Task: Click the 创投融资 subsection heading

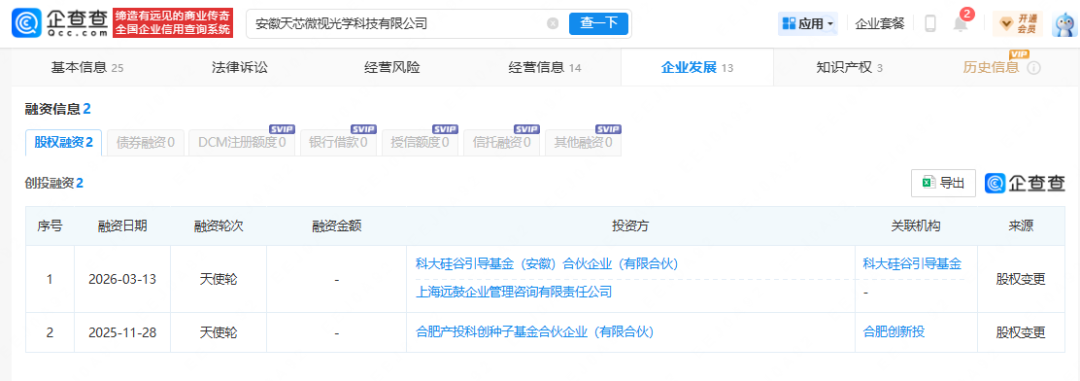Action: click(54, 183)
